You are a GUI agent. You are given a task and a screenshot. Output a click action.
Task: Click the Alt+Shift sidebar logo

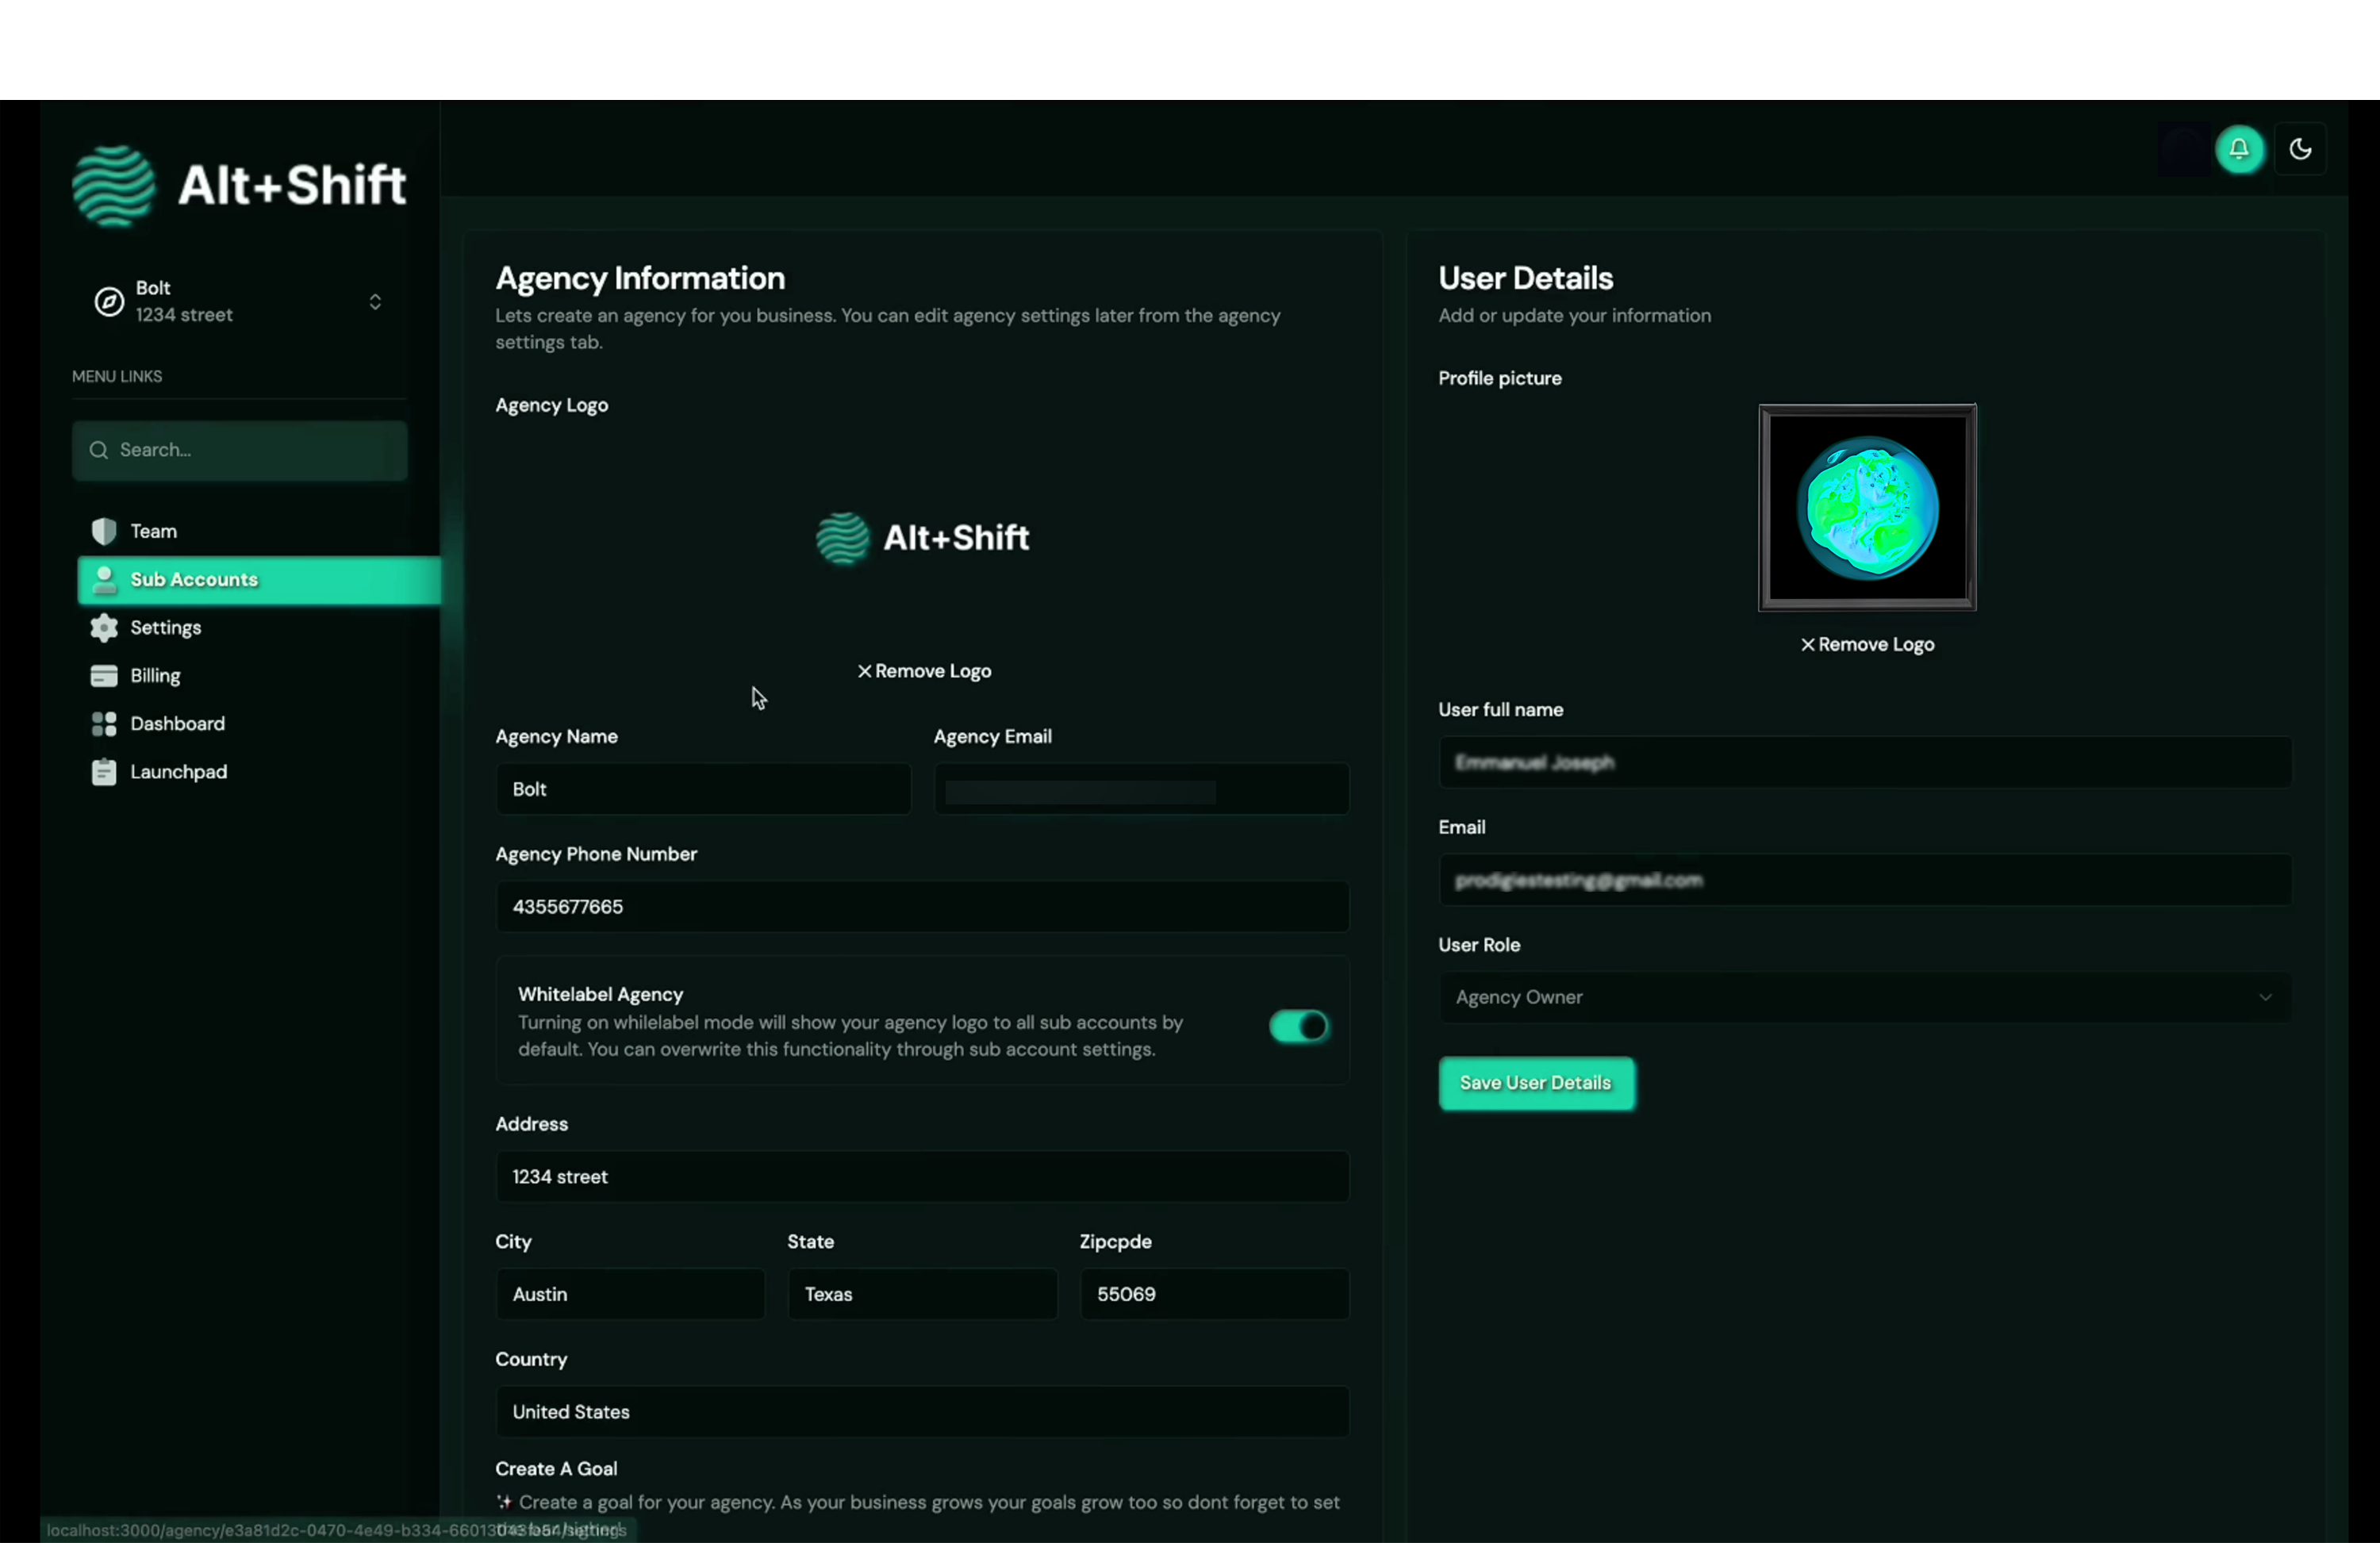point(239,186)
